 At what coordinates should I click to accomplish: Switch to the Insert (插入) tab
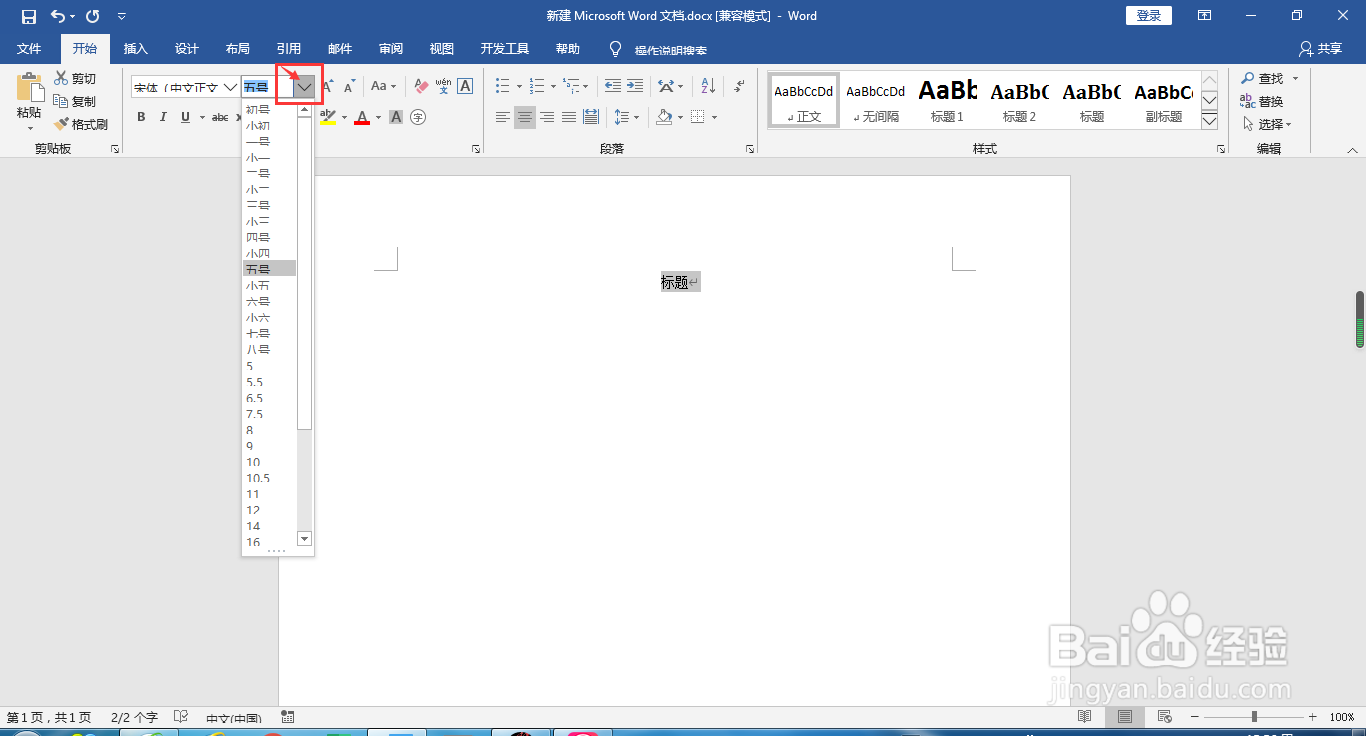[x=135, y=49]
